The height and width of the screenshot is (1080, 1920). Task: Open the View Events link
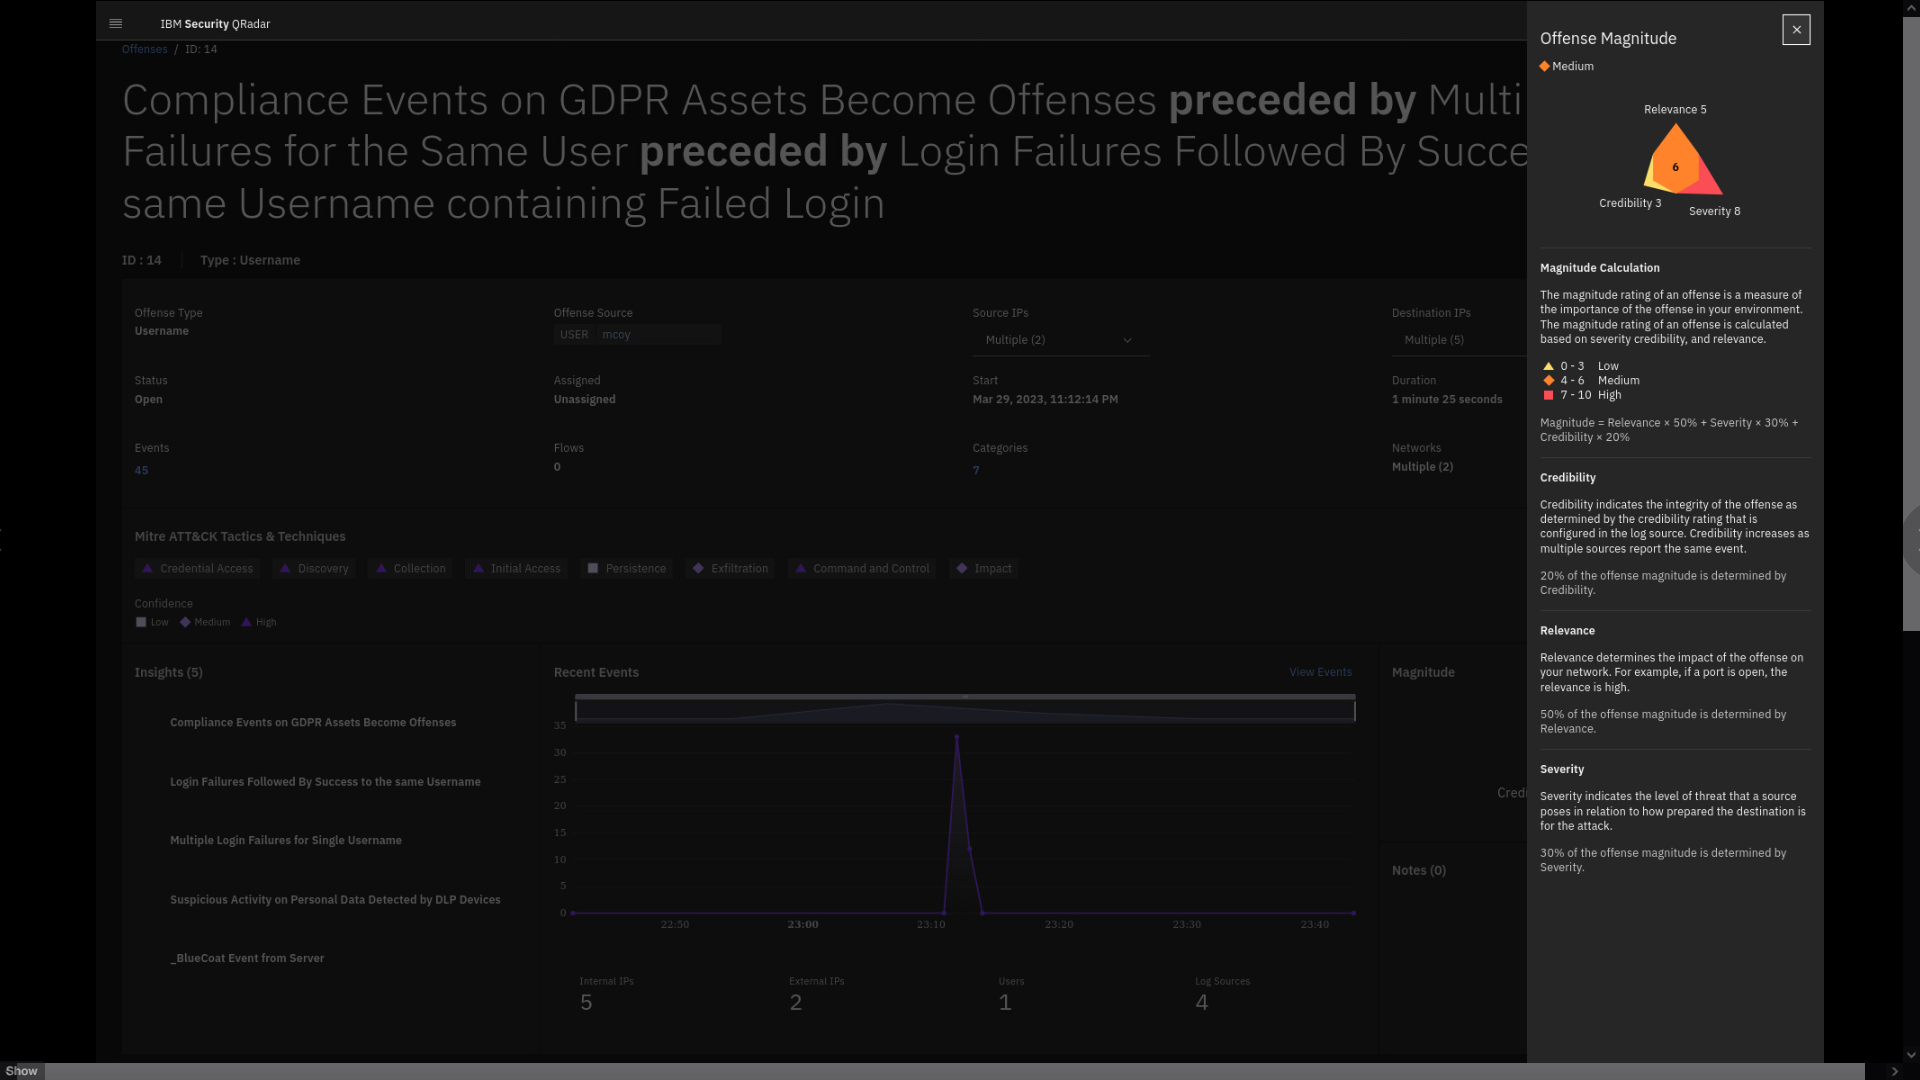coord(1320,672)
